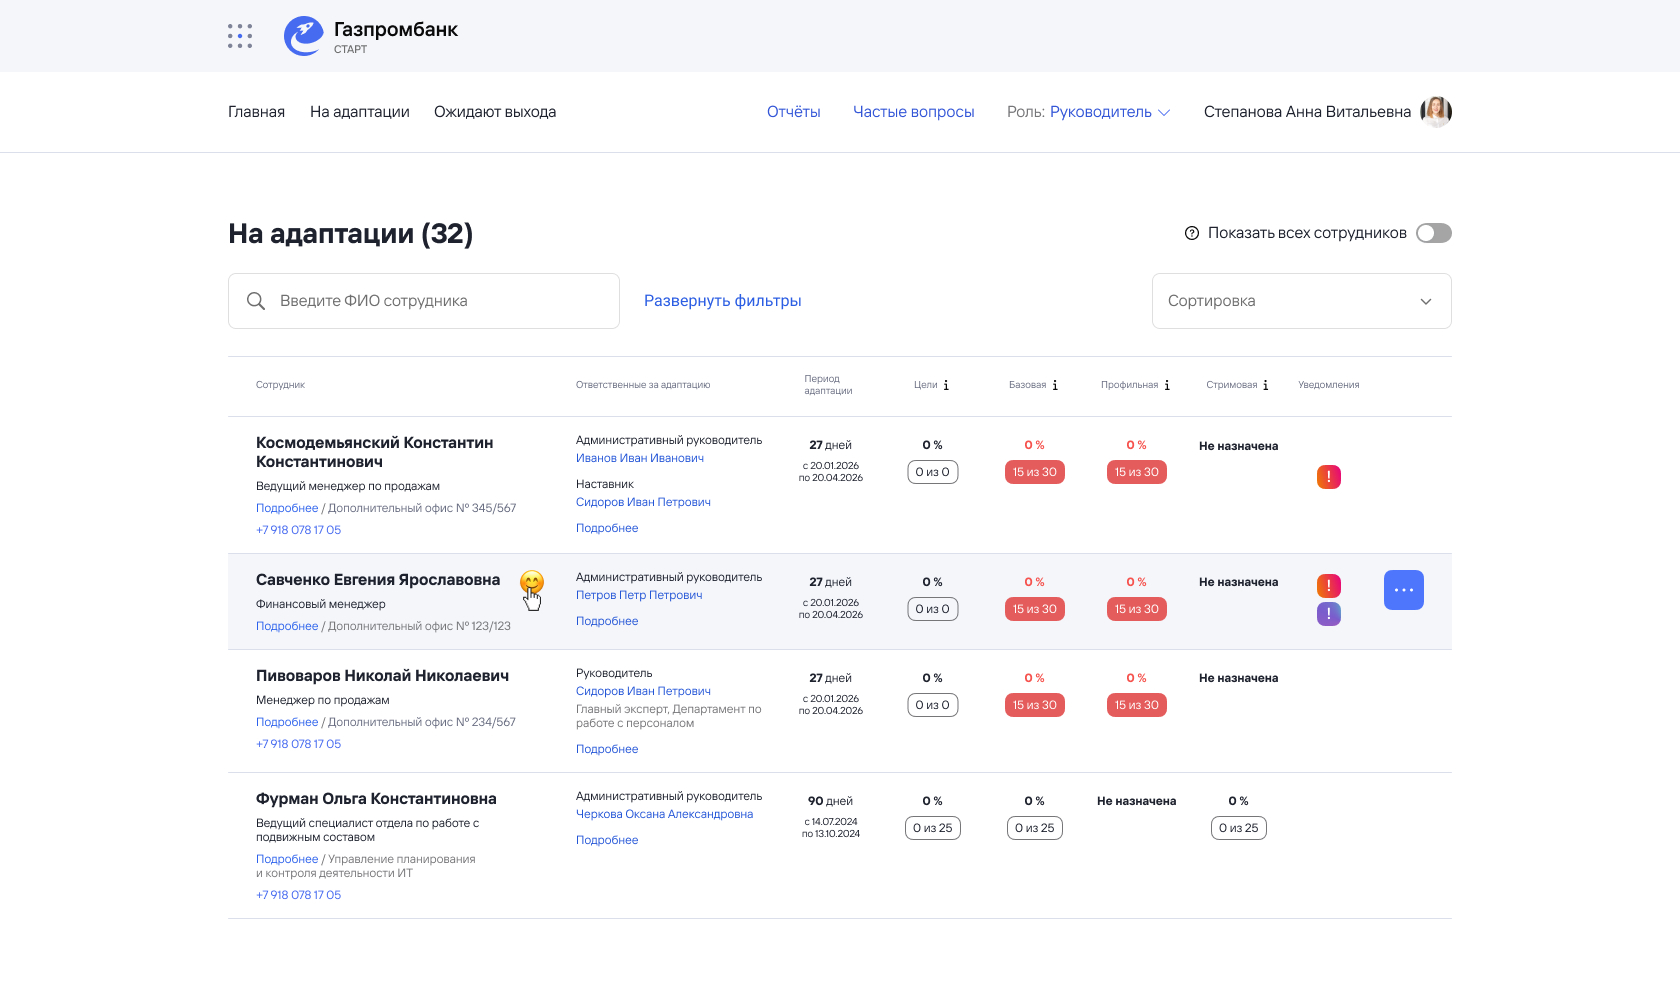This screenshot has height=987, width=1680.
Task: Open the Отчёты link
Action: (x=793, y=112)
